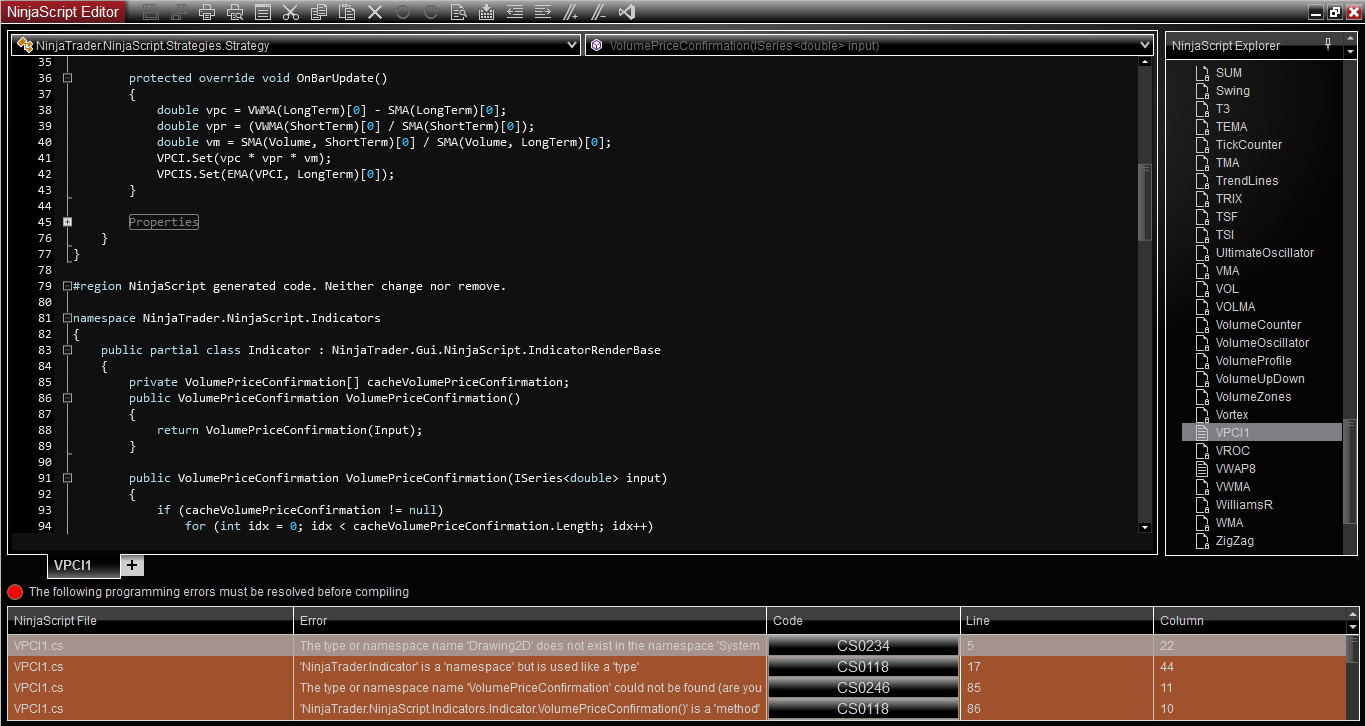Click the Copy icon in the toolbar
The width and height of the screenshot is (1365, 726).
point(319,12)
